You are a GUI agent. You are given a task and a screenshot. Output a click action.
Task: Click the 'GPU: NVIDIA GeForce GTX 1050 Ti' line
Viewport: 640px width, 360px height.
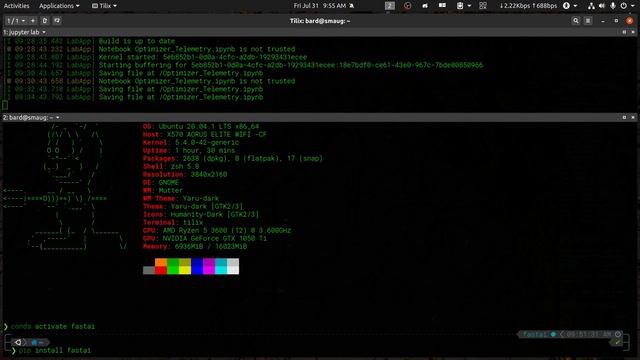coord(205,238)
